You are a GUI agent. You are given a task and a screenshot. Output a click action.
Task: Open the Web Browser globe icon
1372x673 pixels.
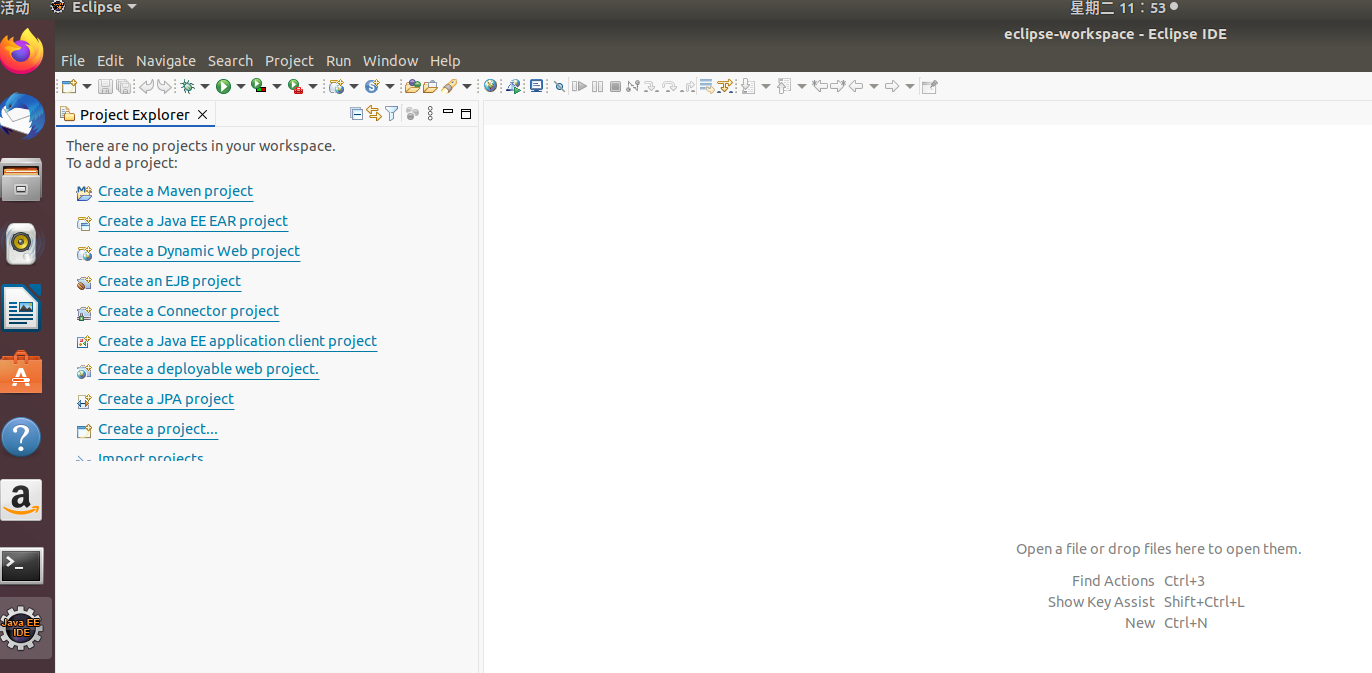point(490,86)
